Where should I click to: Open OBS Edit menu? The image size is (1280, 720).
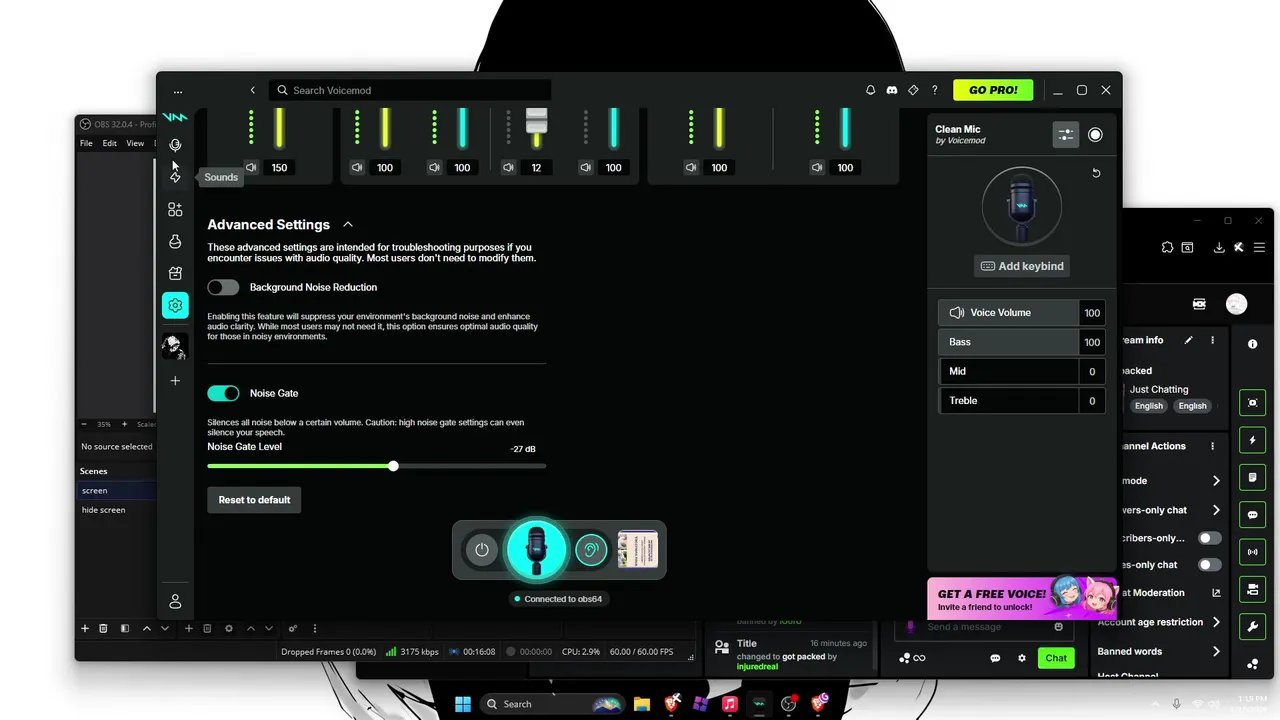point(110,143)
